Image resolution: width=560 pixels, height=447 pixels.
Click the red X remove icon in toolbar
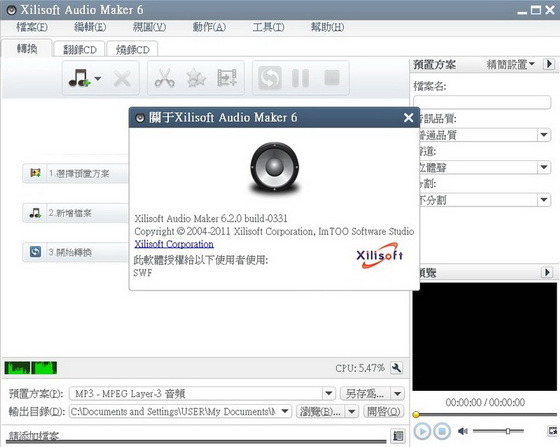(122, 78)
